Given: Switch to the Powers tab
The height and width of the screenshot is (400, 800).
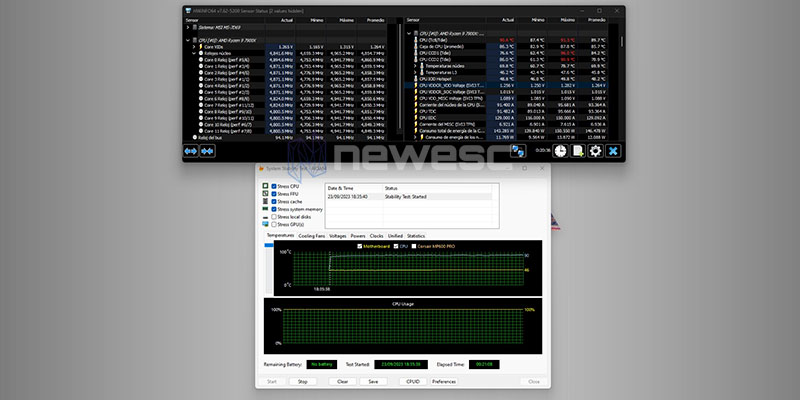Looking at the screenshot, I should [x=358, y=236].
